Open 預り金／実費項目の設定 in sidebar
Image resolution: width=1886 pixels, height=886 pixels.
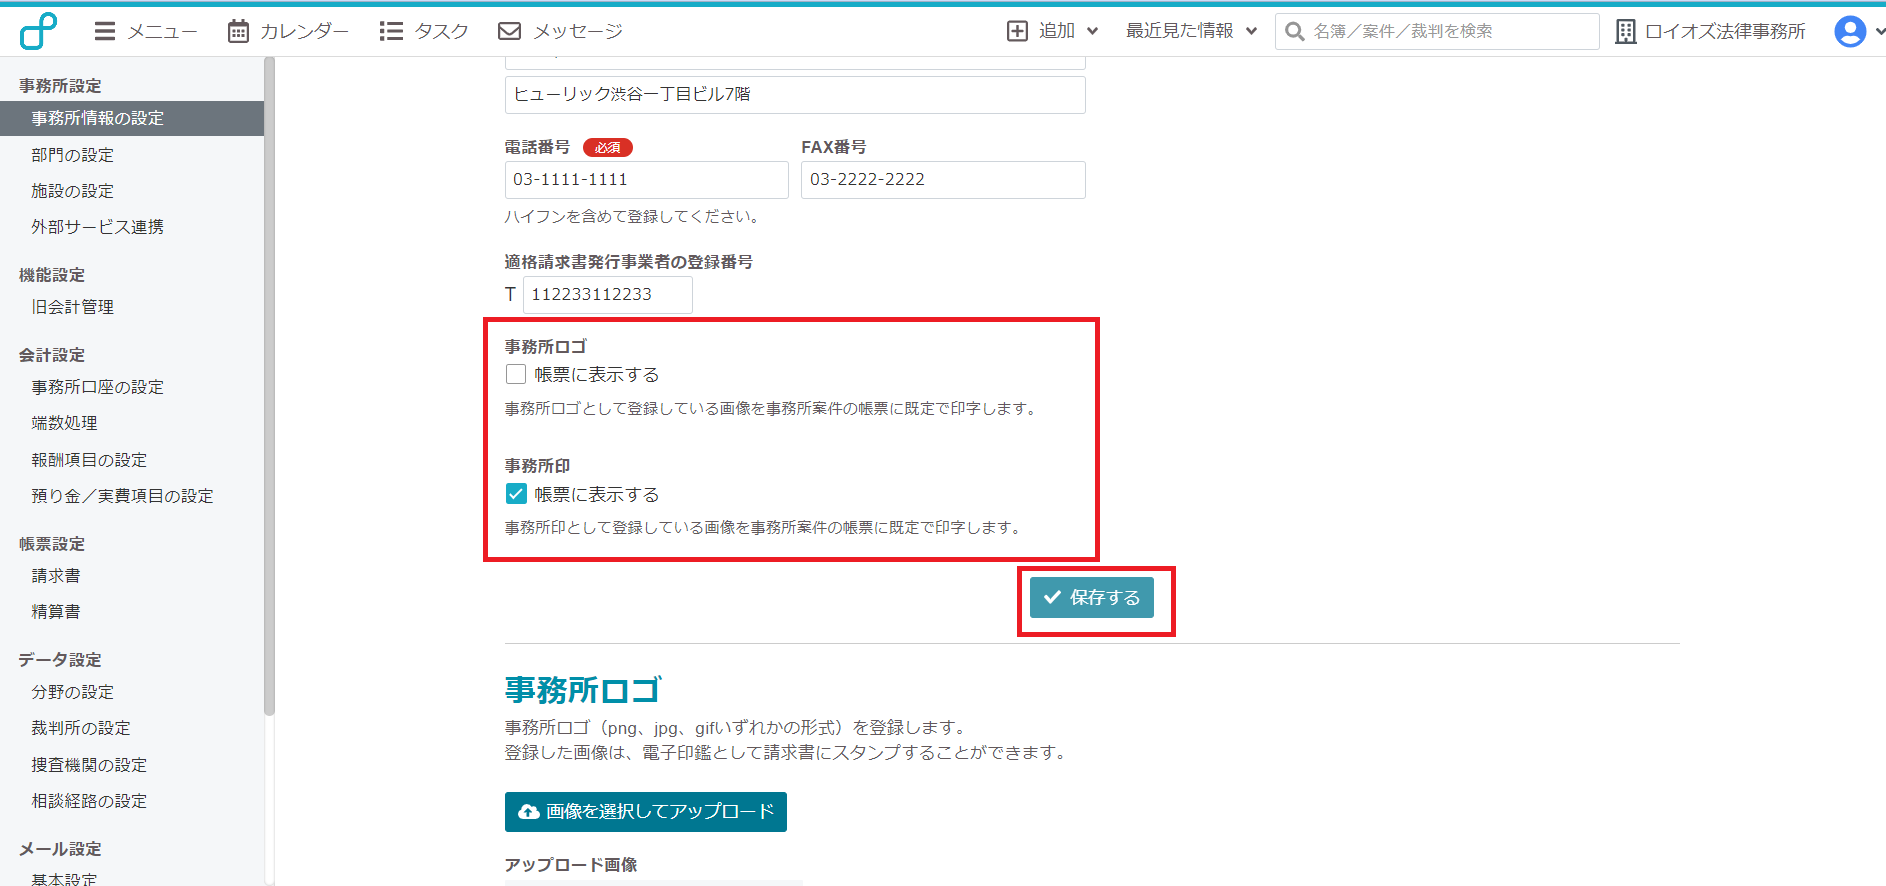tap(122, 496)
